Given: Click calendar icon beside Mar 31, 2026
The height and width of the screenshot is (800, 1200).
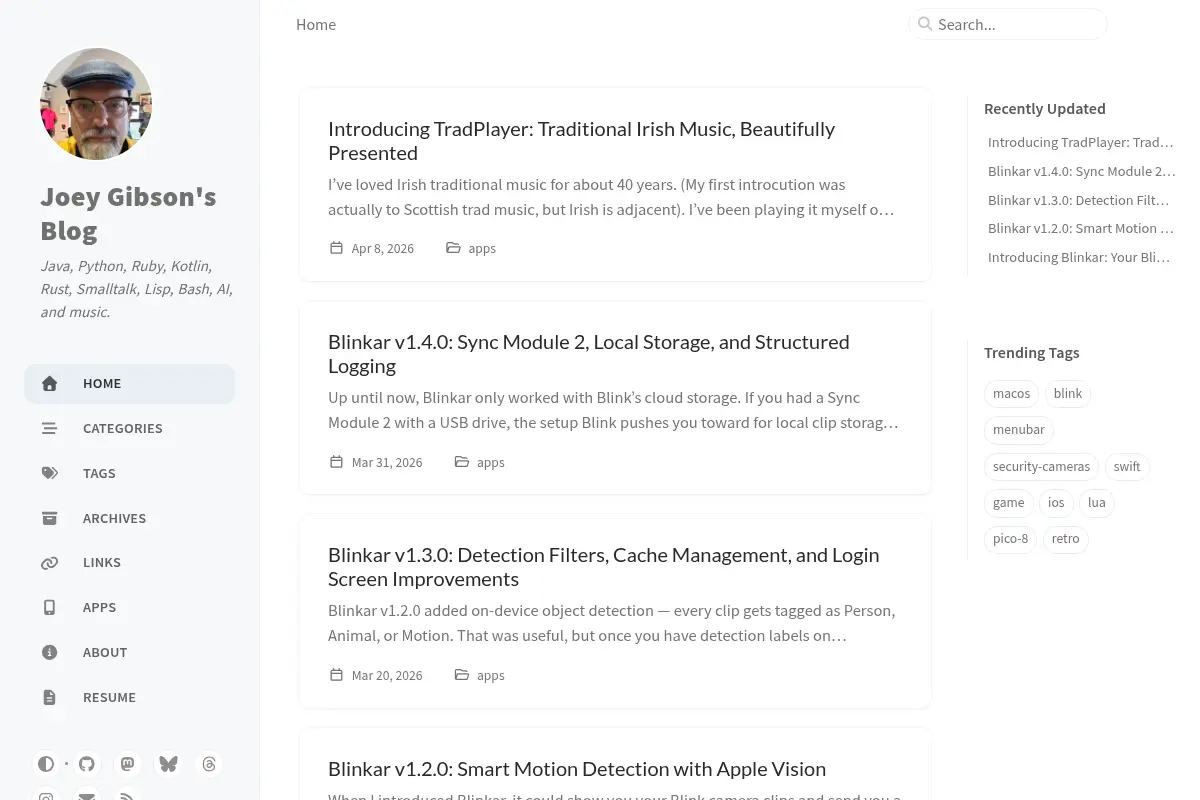Looking at the screenshot, I should pos(336,461).
